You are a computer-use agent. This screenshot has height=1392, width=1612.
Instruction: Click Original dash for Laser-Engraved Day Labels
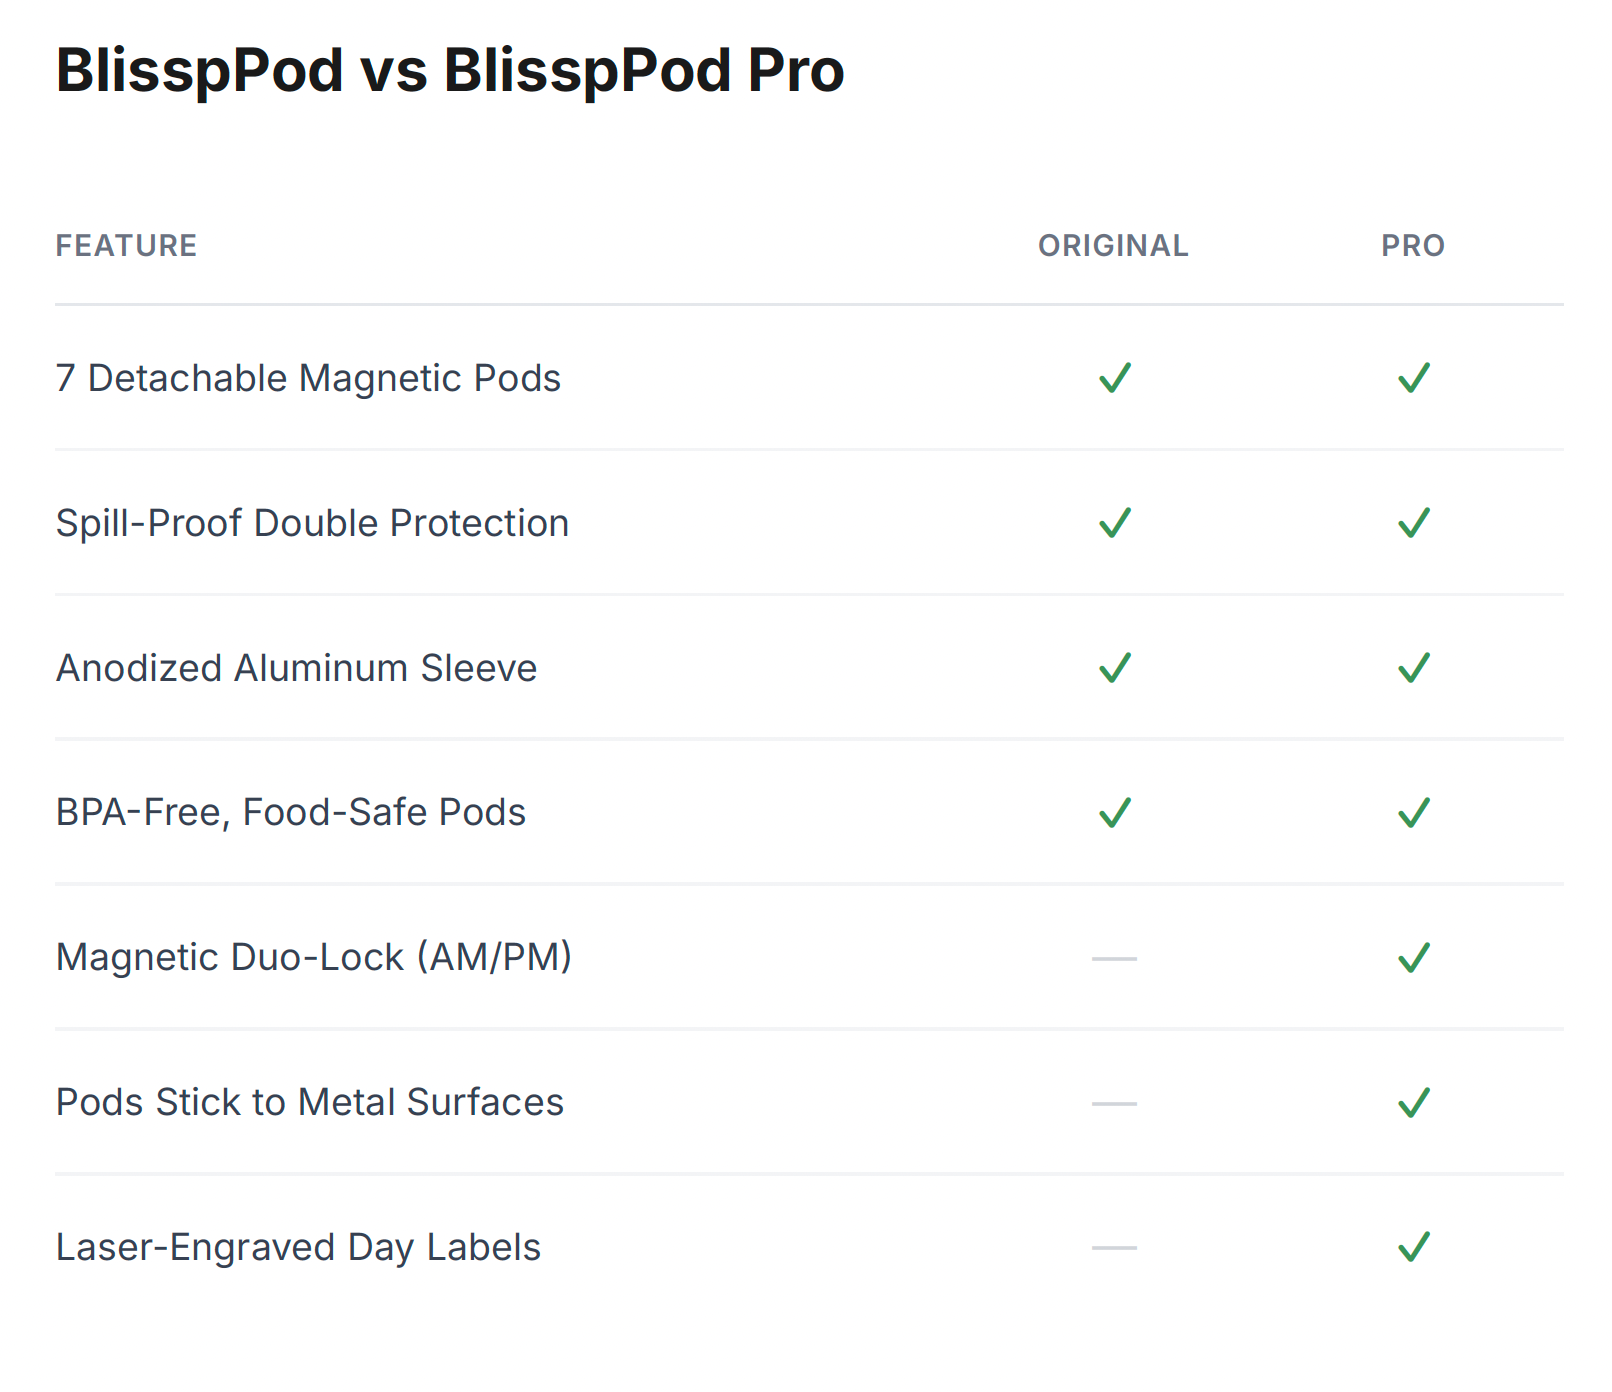[1114, 1248]
